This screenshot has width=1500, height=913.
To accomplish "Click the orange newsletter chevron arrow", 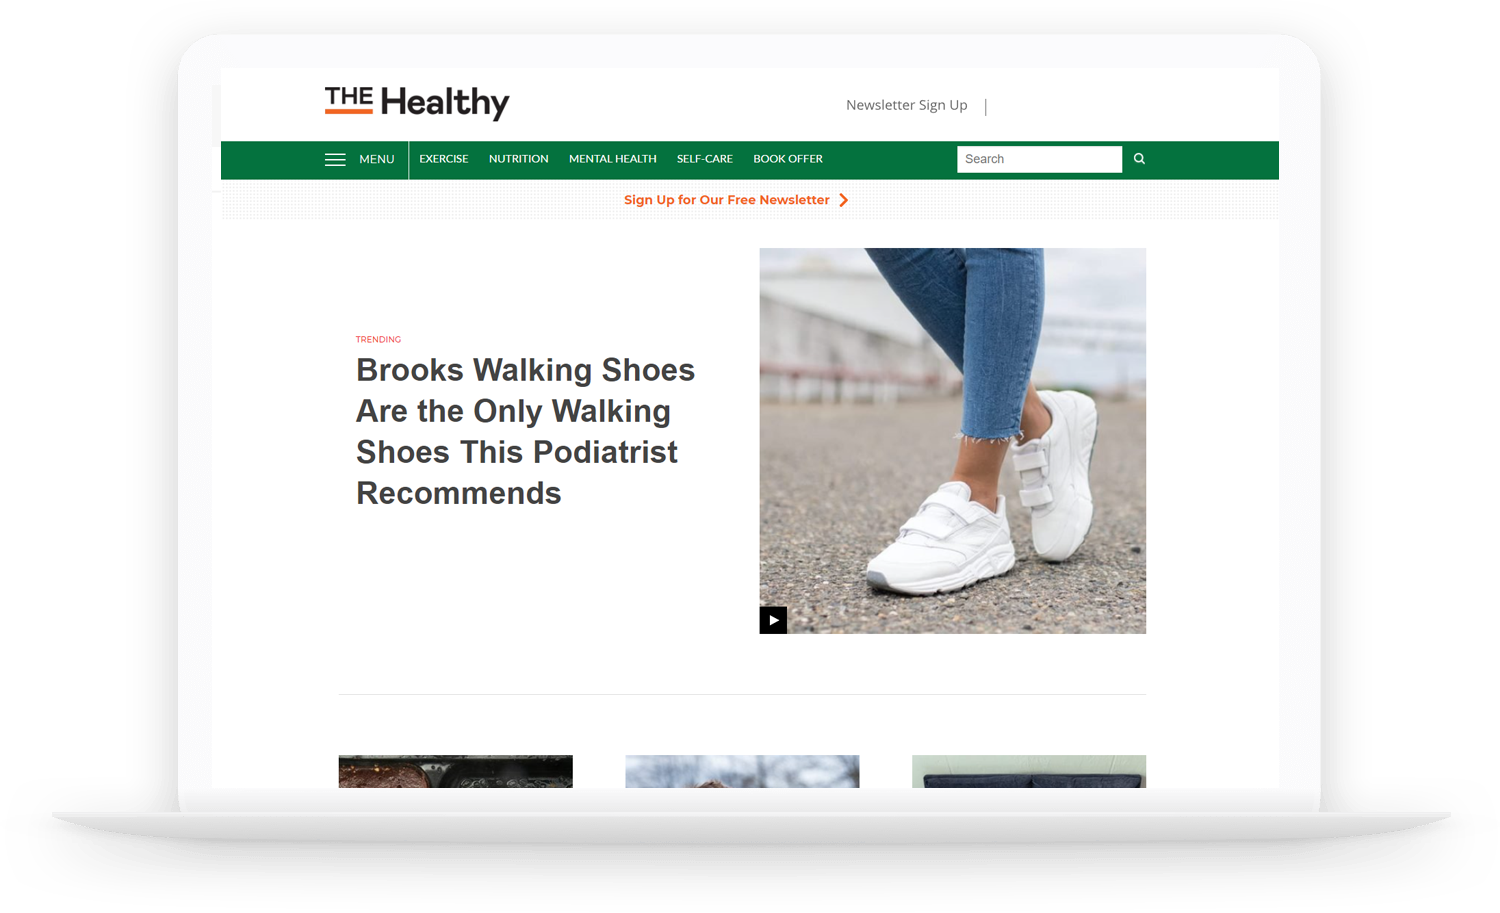I will coord(844,200).
